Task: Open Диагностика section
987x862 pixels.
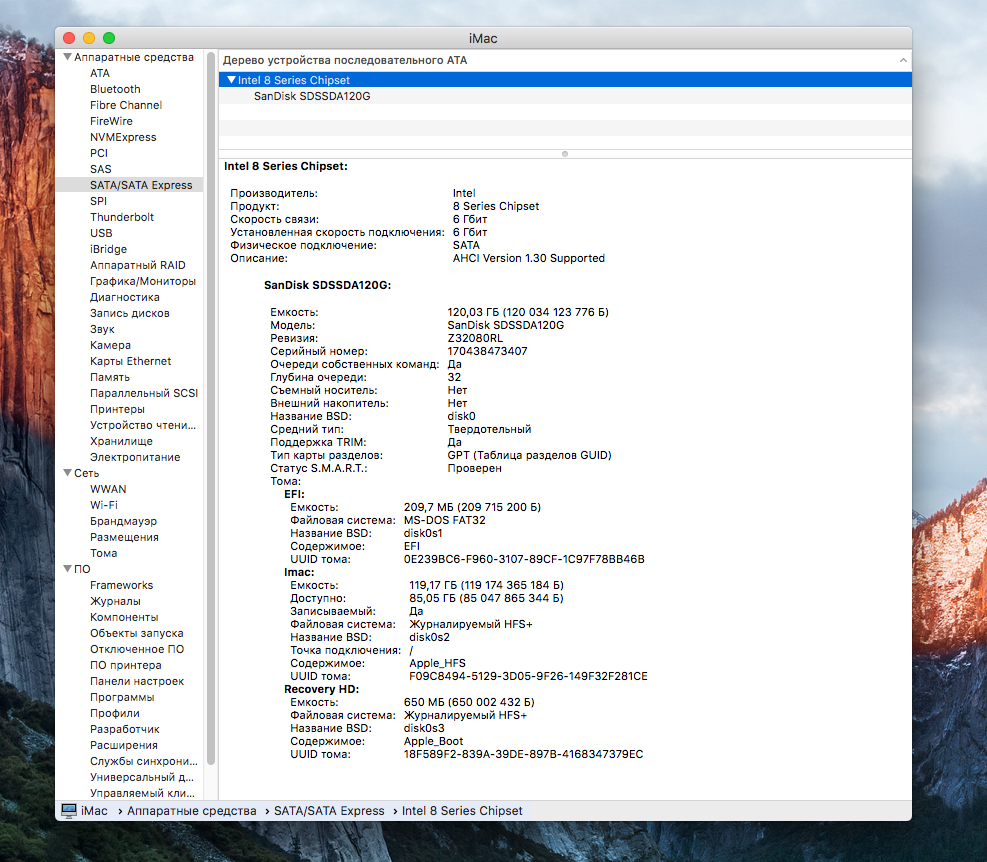Action: tap(125, 297)
